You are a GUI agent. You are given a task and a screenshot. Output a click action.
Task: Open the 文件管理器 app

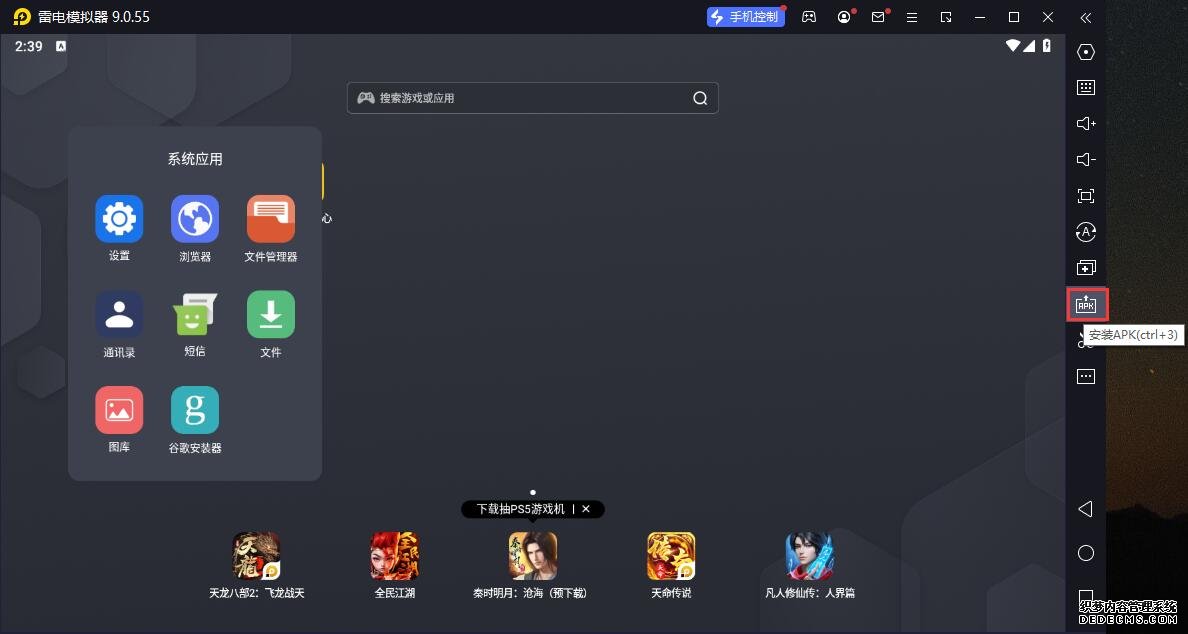coord(271,219)
